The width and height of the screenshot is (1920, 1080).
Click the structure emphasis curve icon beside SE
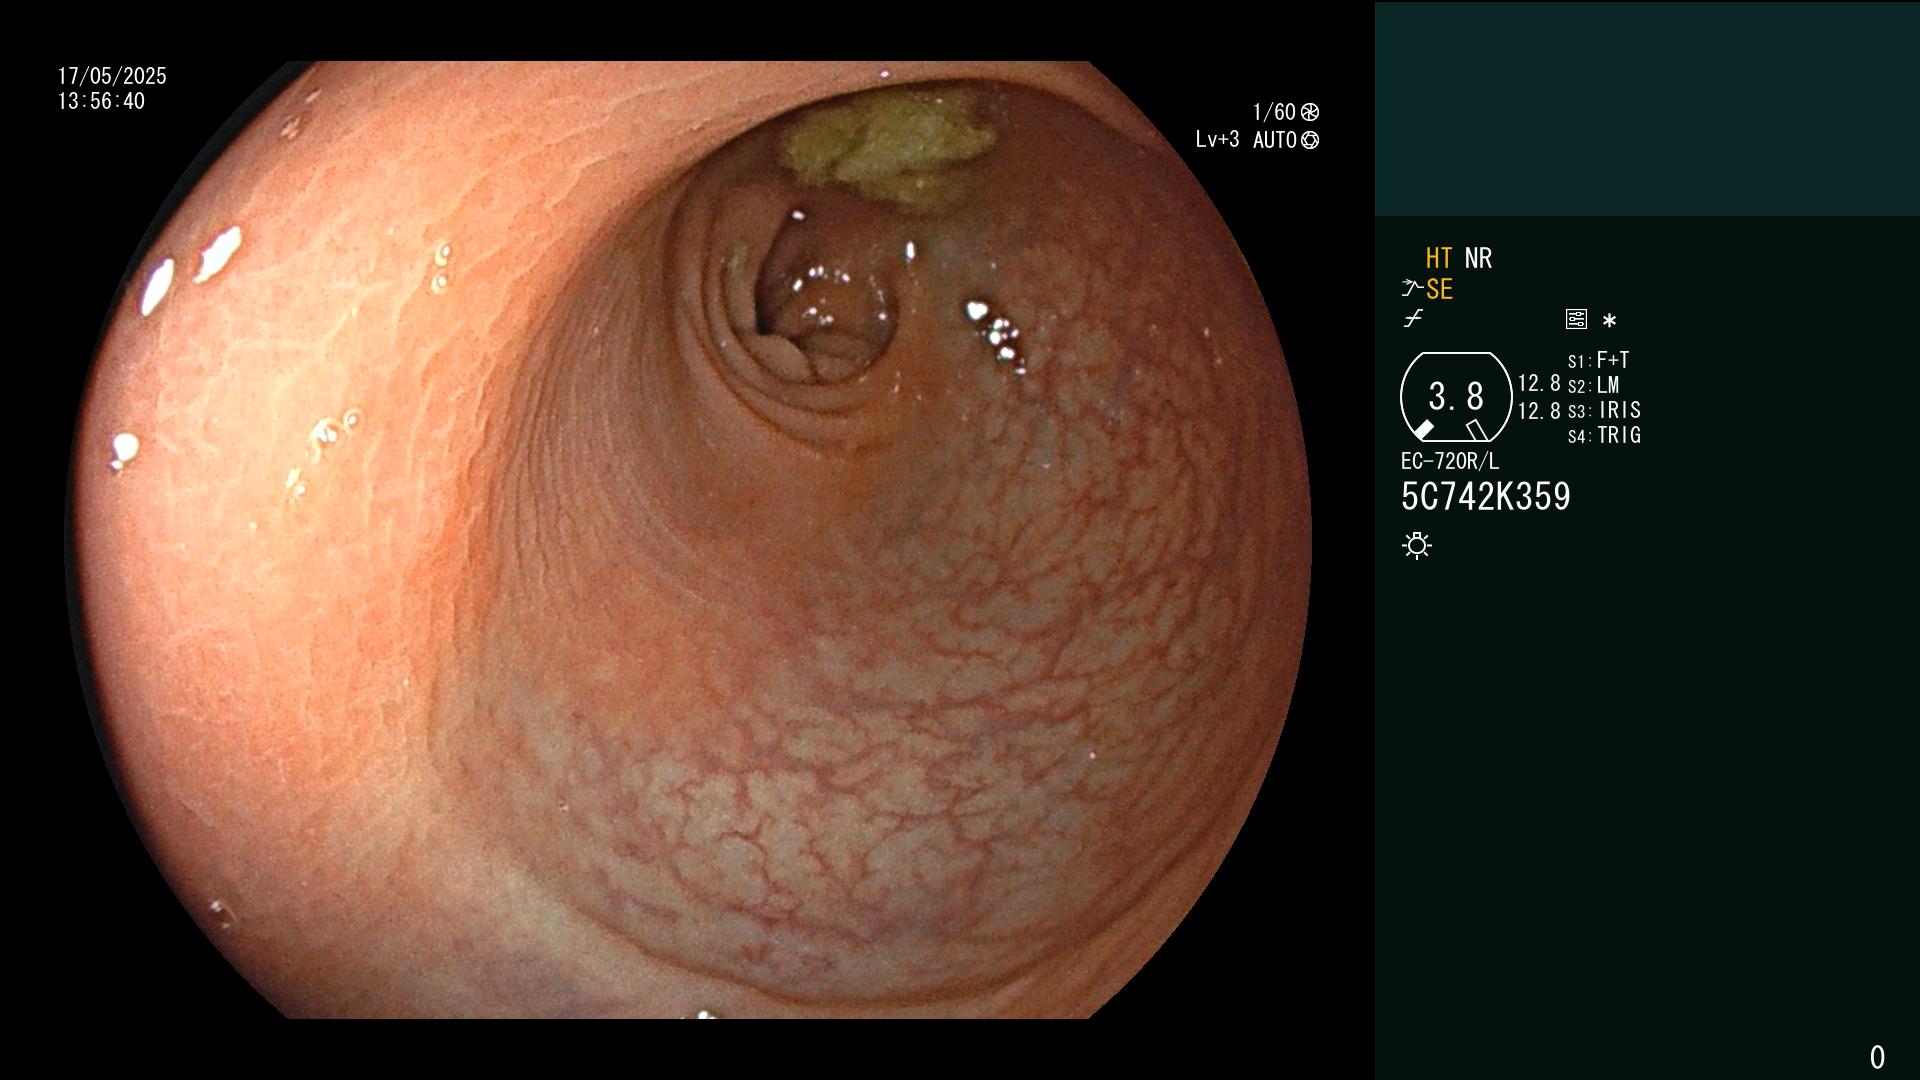1411,289
